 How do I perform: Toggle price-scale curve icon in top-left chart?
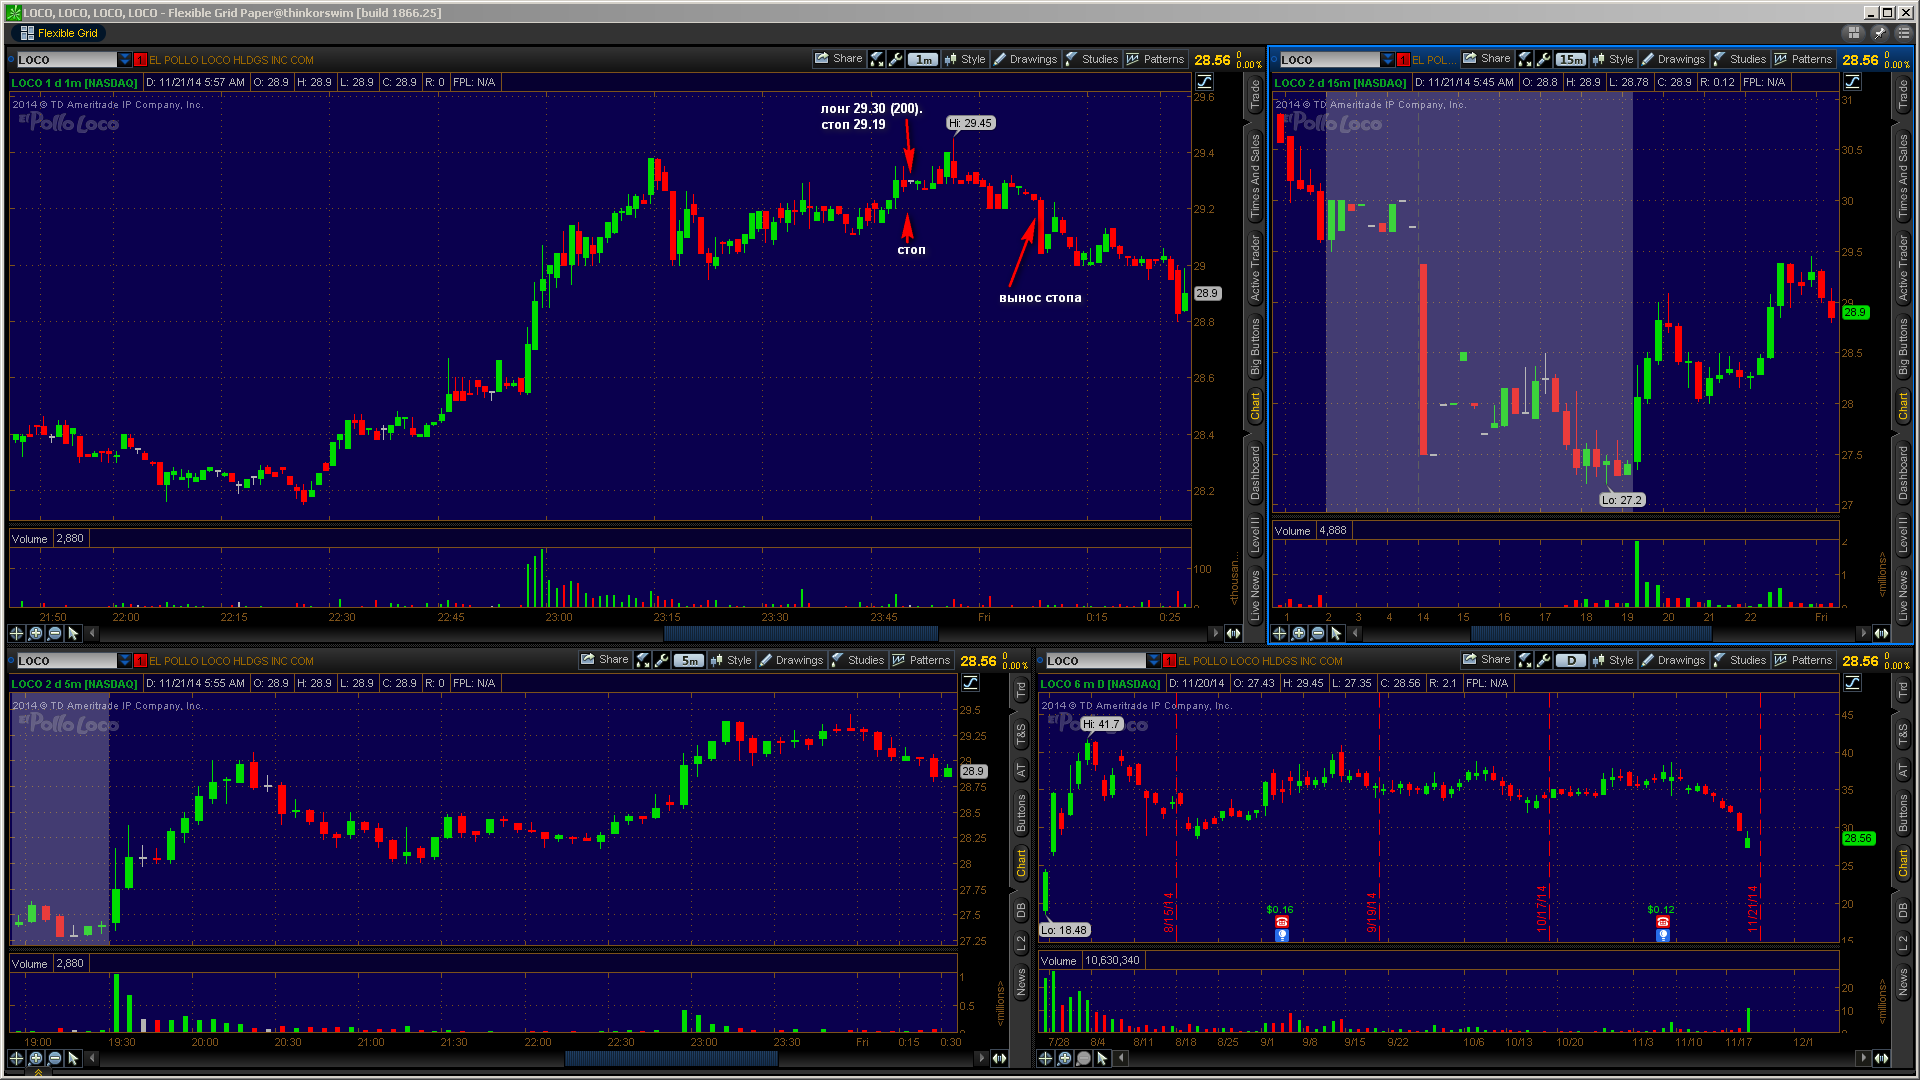coord(1204,82)
